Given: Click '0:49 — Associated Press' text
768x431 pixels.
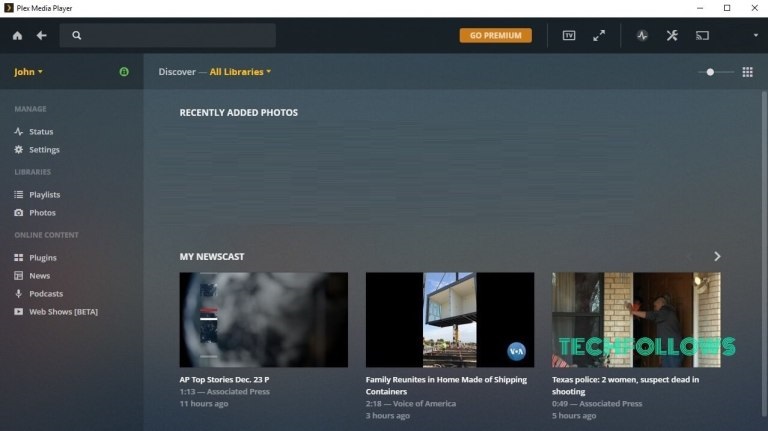Looking at the screenshot, I should (x=597, y=404).
